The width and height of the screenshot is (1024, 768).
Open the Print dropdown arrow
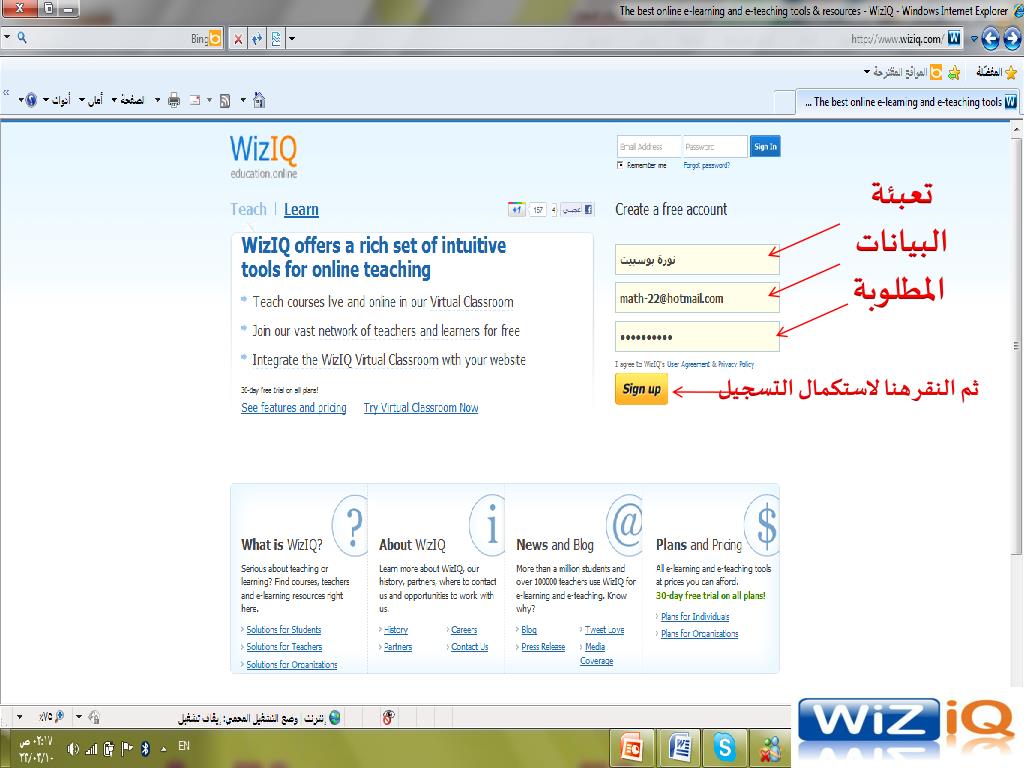point(157,100)
